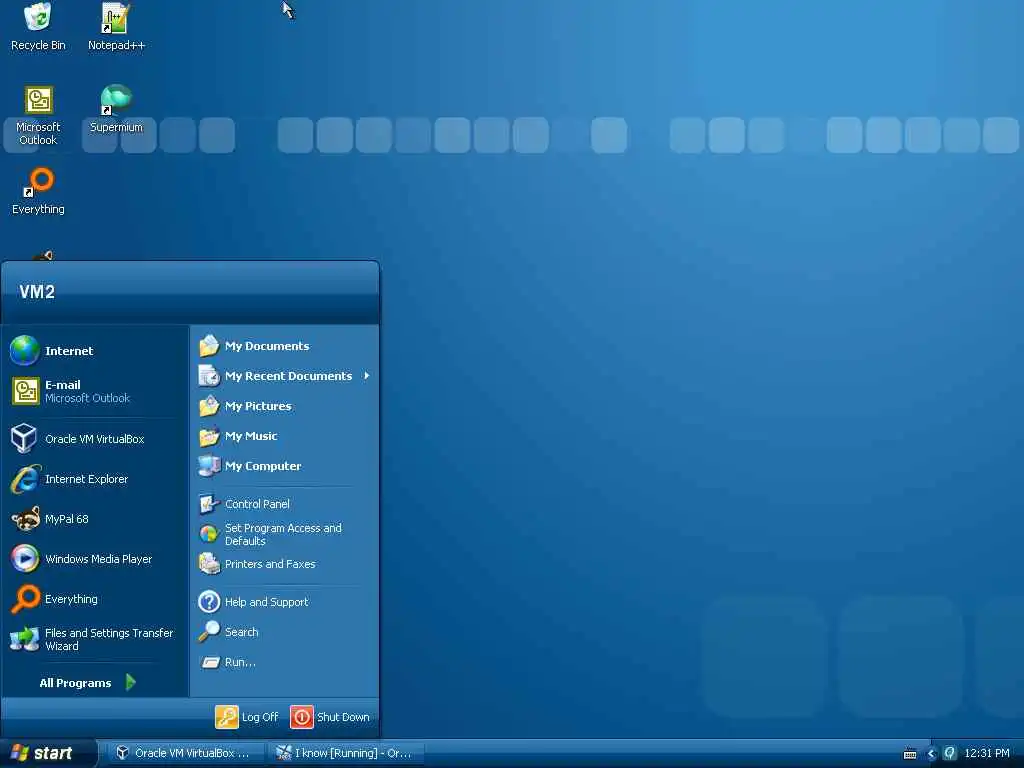The width and height of the screenshot is (1024, 768).
Task: Open Files and Settings Transfer Wizard
Action: point(95,639)
